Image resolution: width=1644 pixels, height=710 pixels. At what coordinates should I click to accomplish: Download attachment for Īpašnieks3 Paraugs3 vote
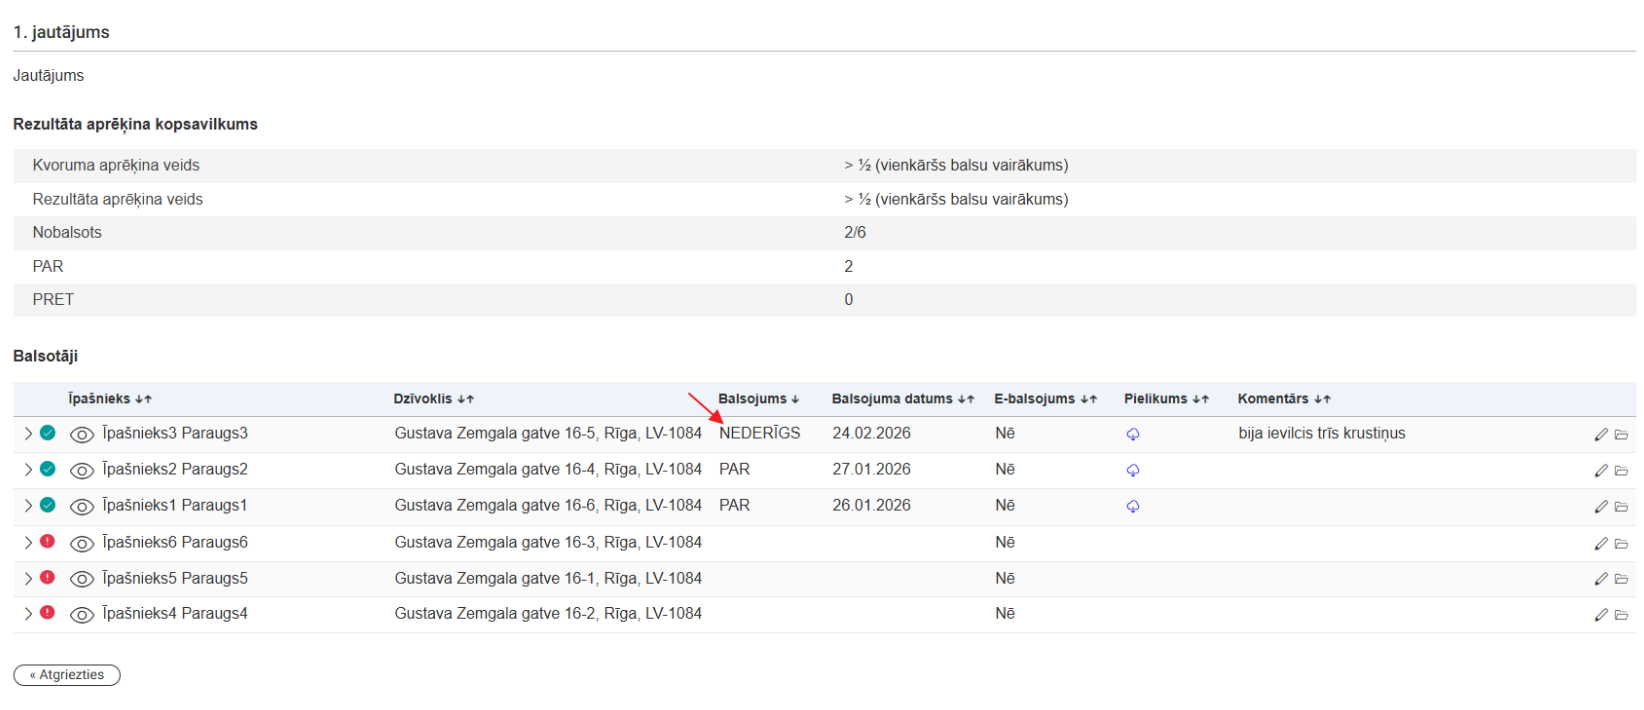(1132, 434)
